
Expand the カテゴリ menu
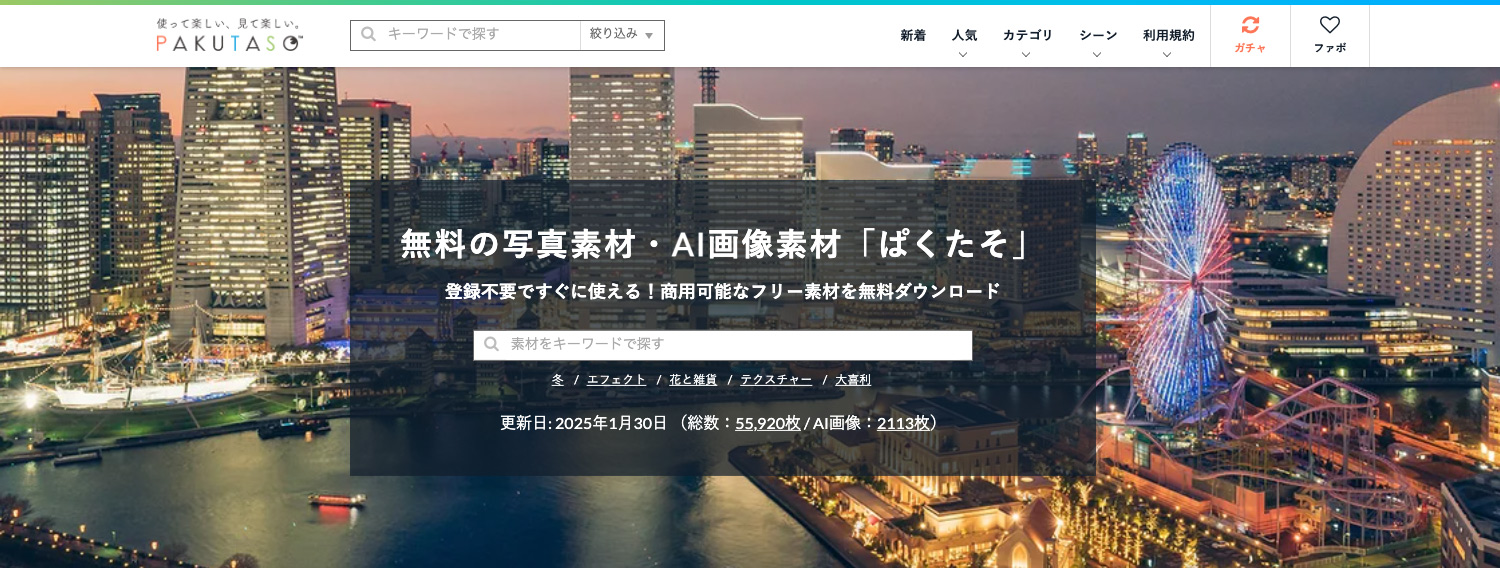coord(1027,41)
